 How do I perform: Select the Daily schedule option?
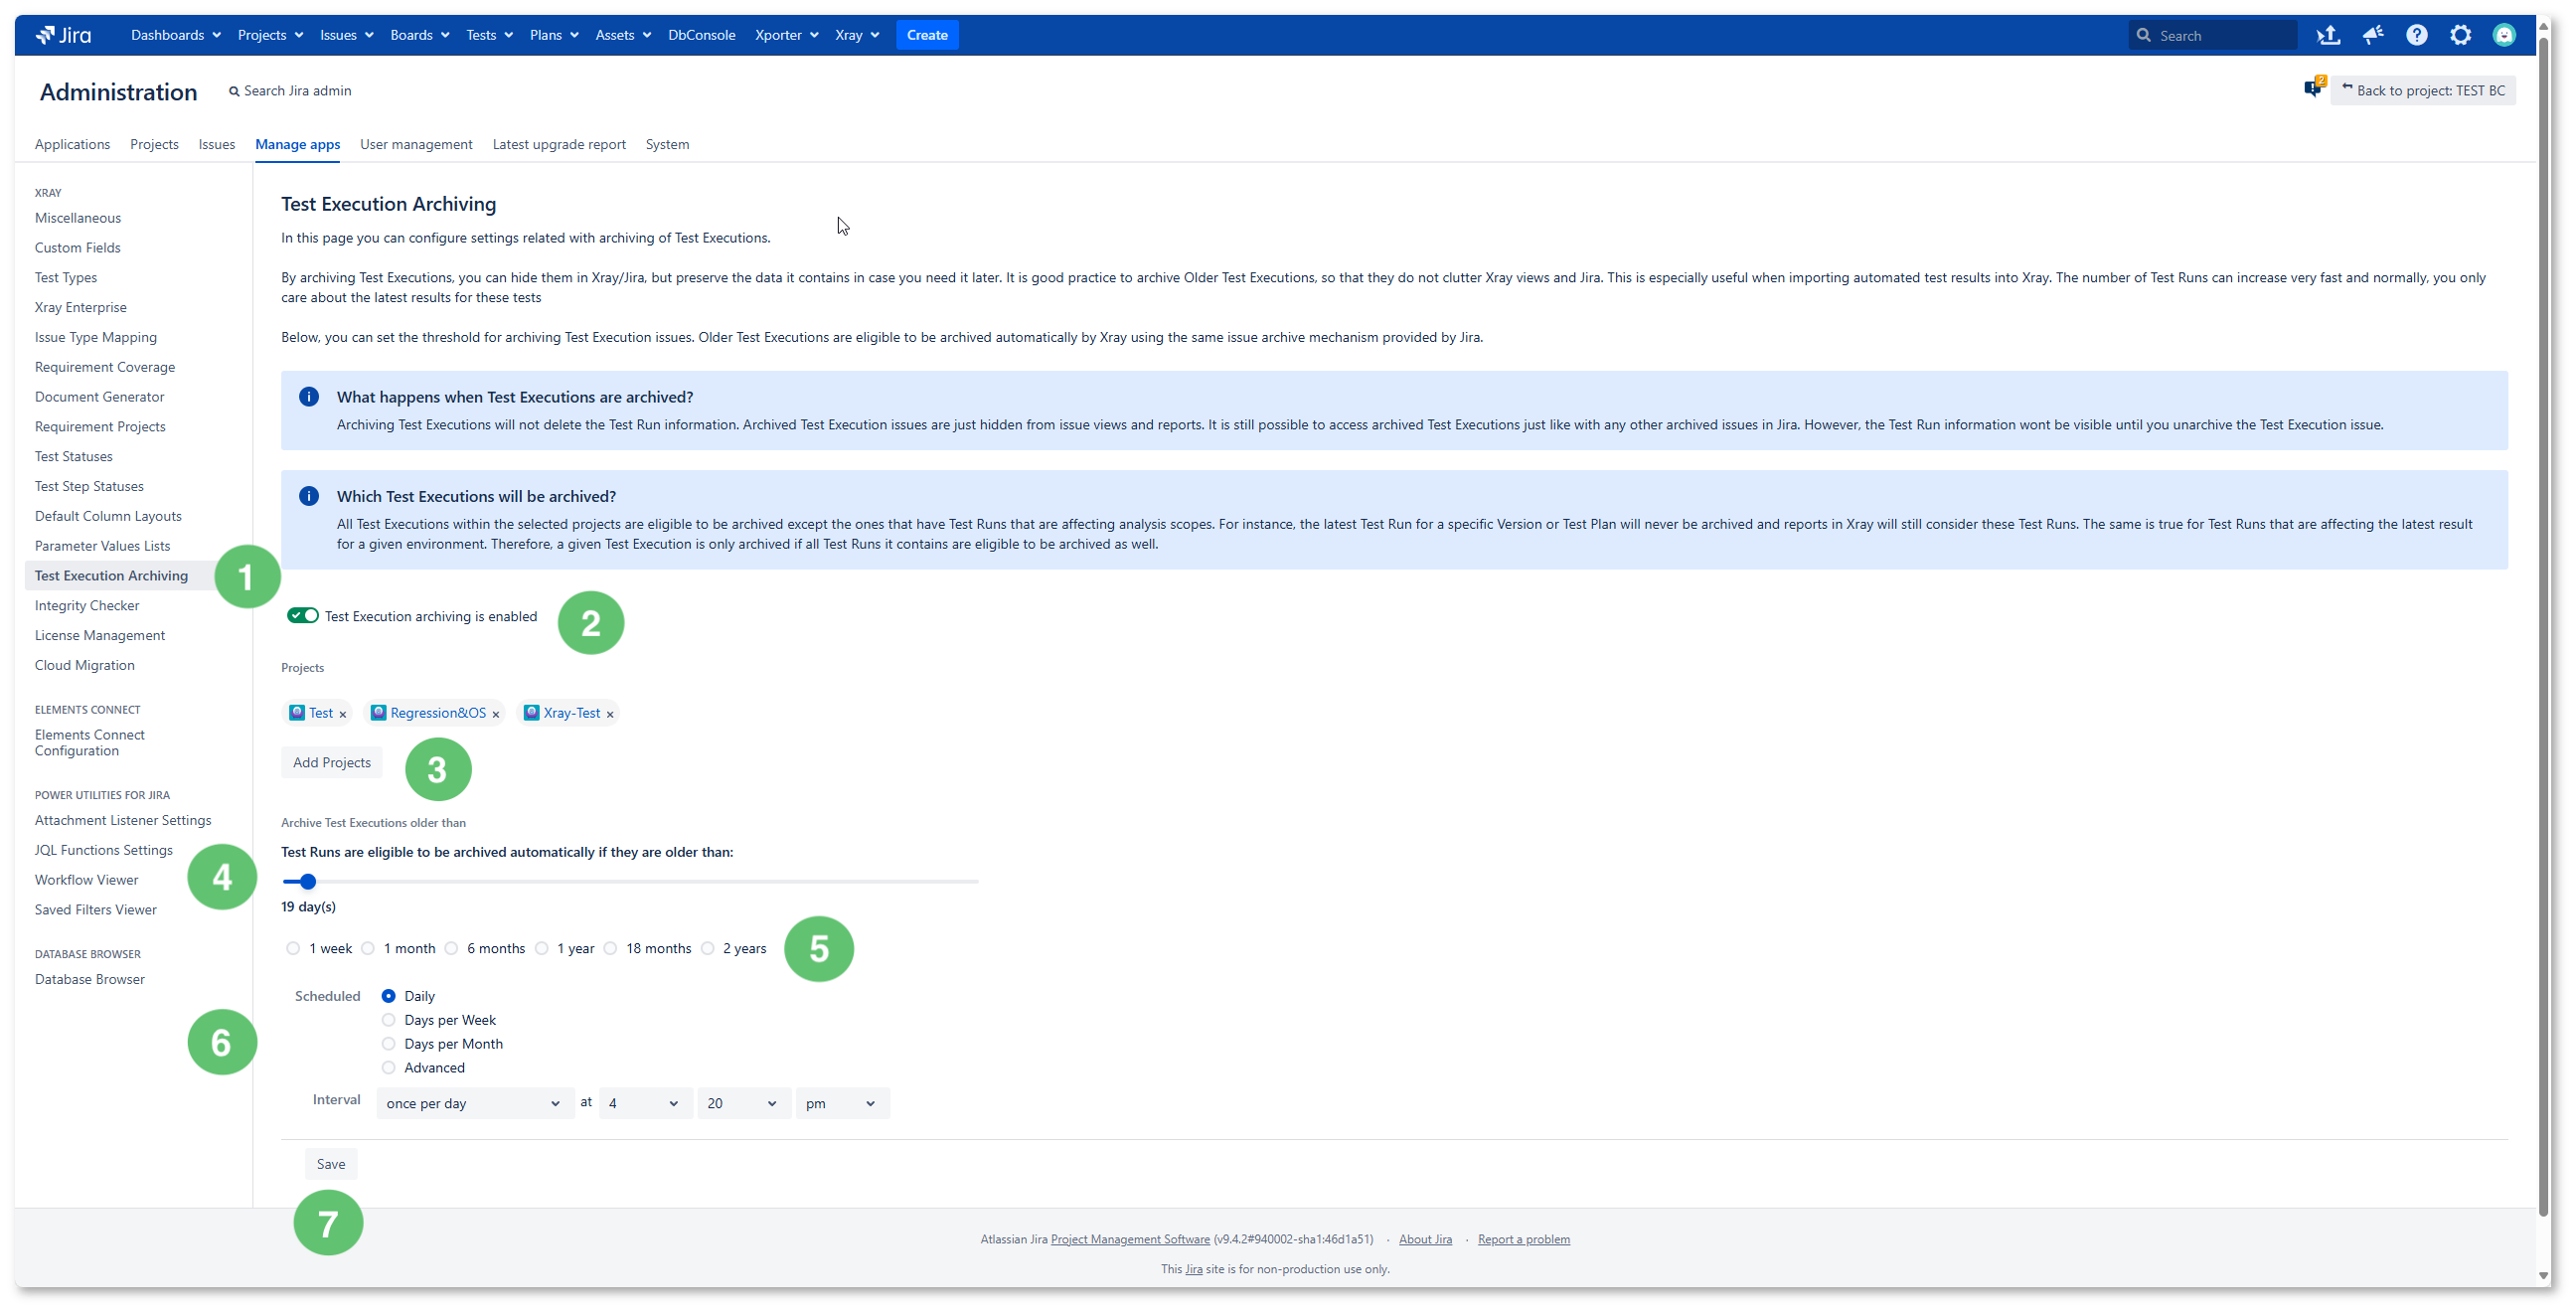tap(389, 996)
